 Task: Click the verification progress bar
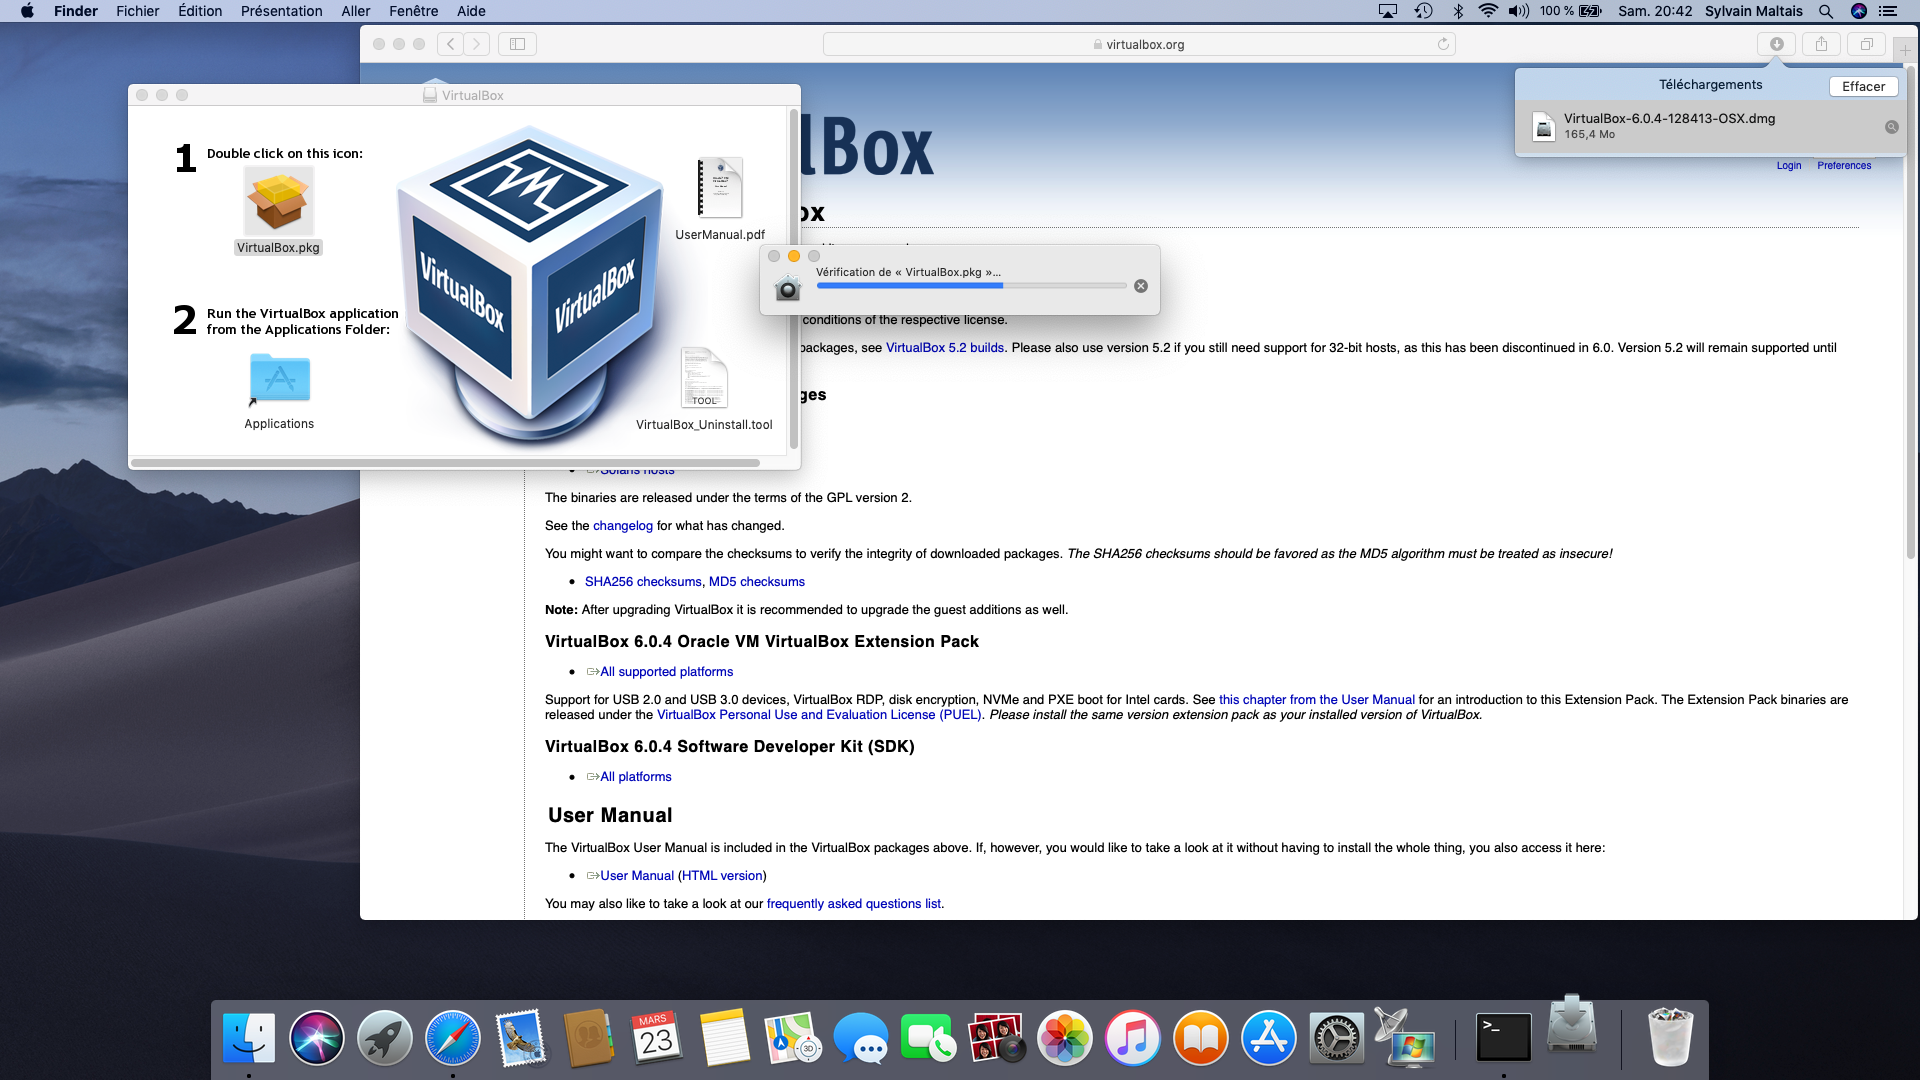pyautogui.click(x=971, y=286)
